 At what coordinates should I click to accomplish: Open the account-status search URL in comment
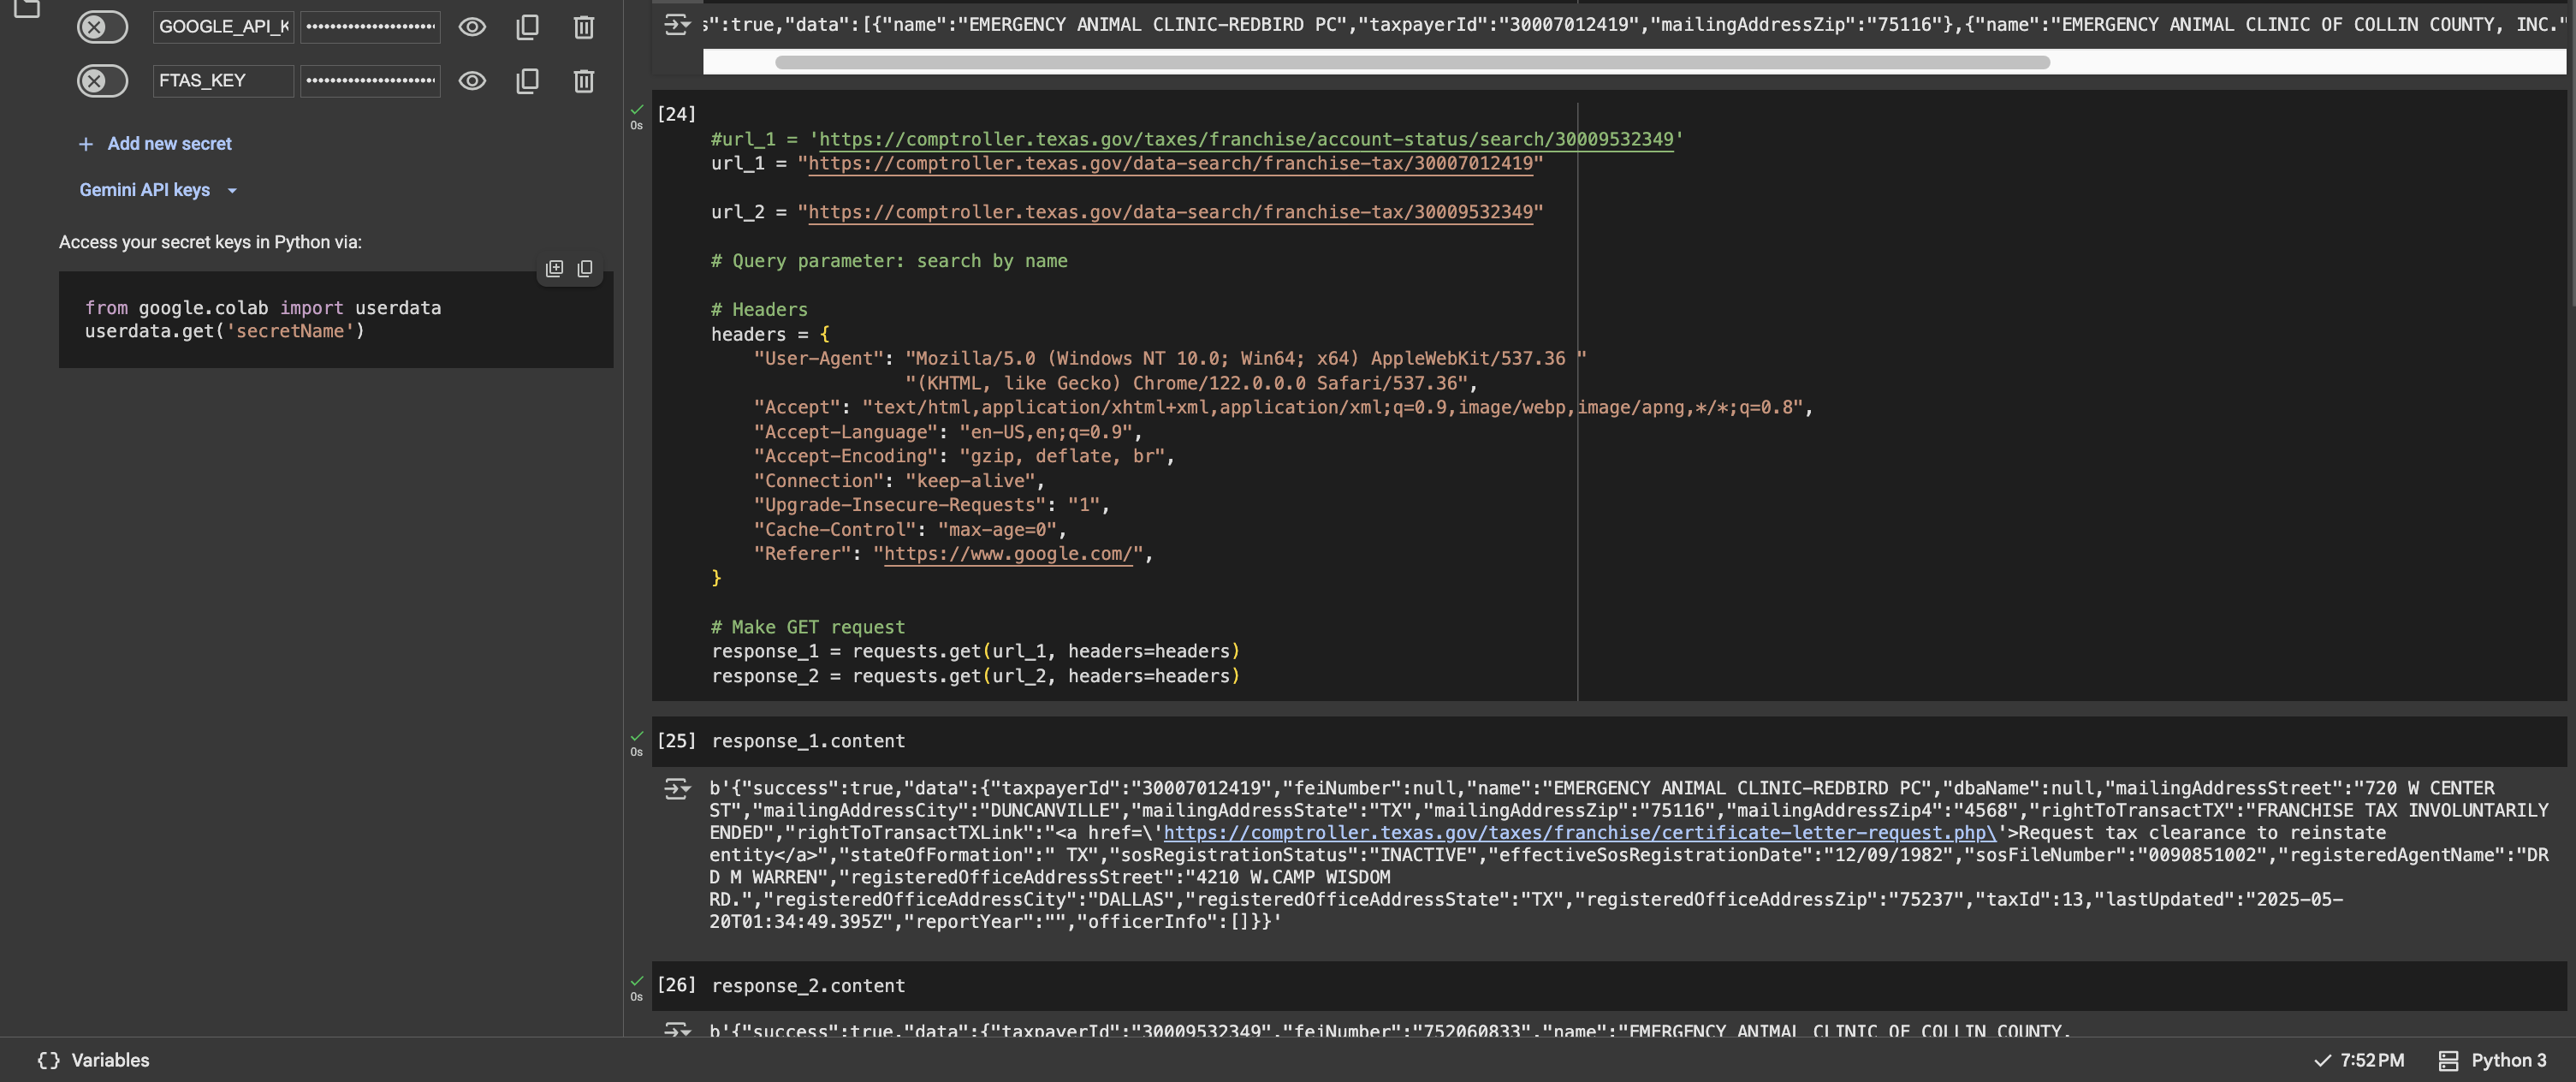click(x=1246, y=139)
